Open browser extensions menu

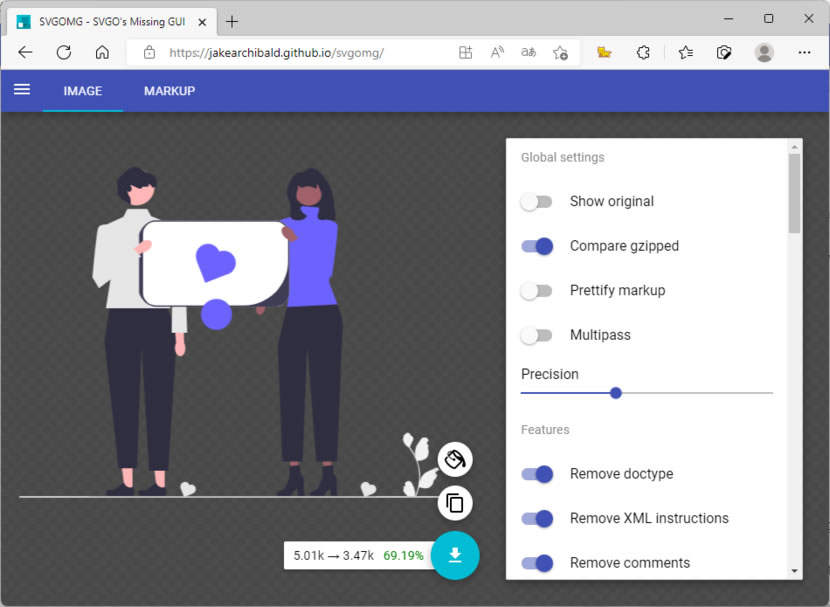pos(643,53)
